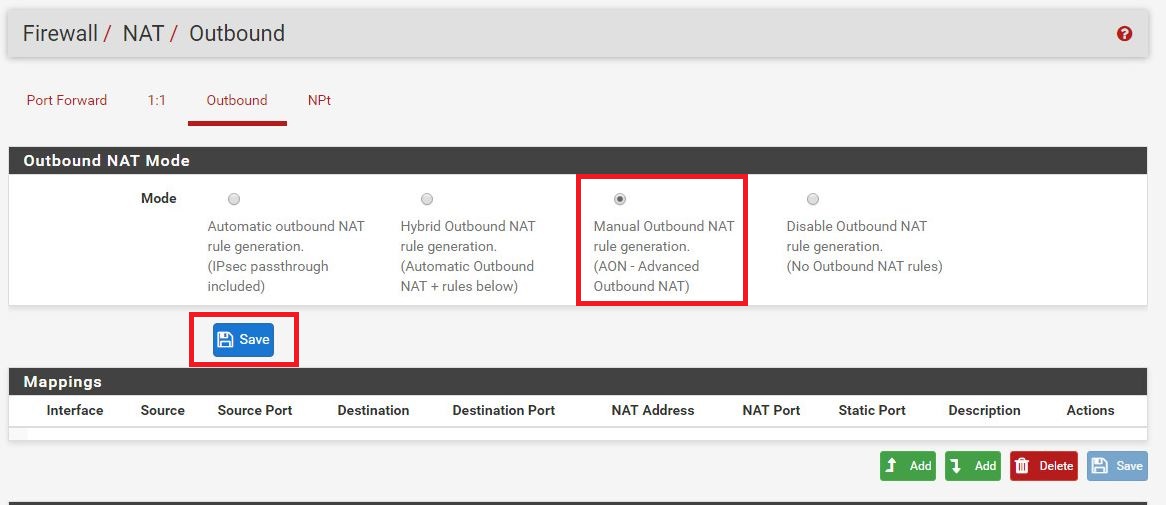Screen dimensions: 1166x505
Task: Select Manual Outbound NAT rule generation radio
Action: pos(619,199)
